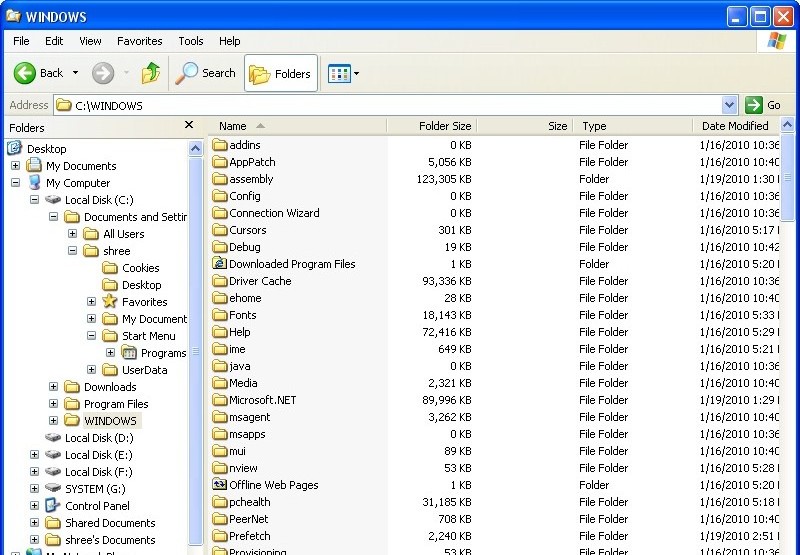Image resolution: width=800 pixels, height=555 pixels.
Task: Select the Connection Wizard folder name
Action: (x=274, y=213)
